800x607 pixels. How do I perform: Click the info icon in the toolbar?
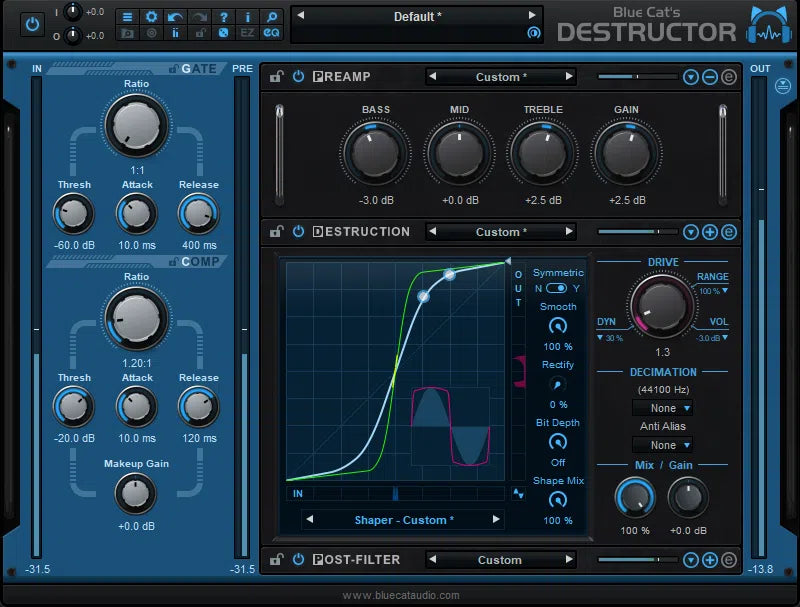[x=248, y=17]
